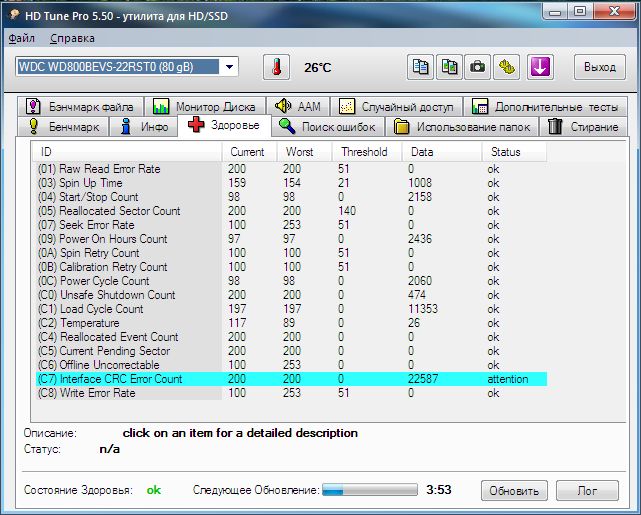Image resolution: width=641 pixels, height=515 pixels.
Task: Click the data value 11353
Action: coord(423,309)
